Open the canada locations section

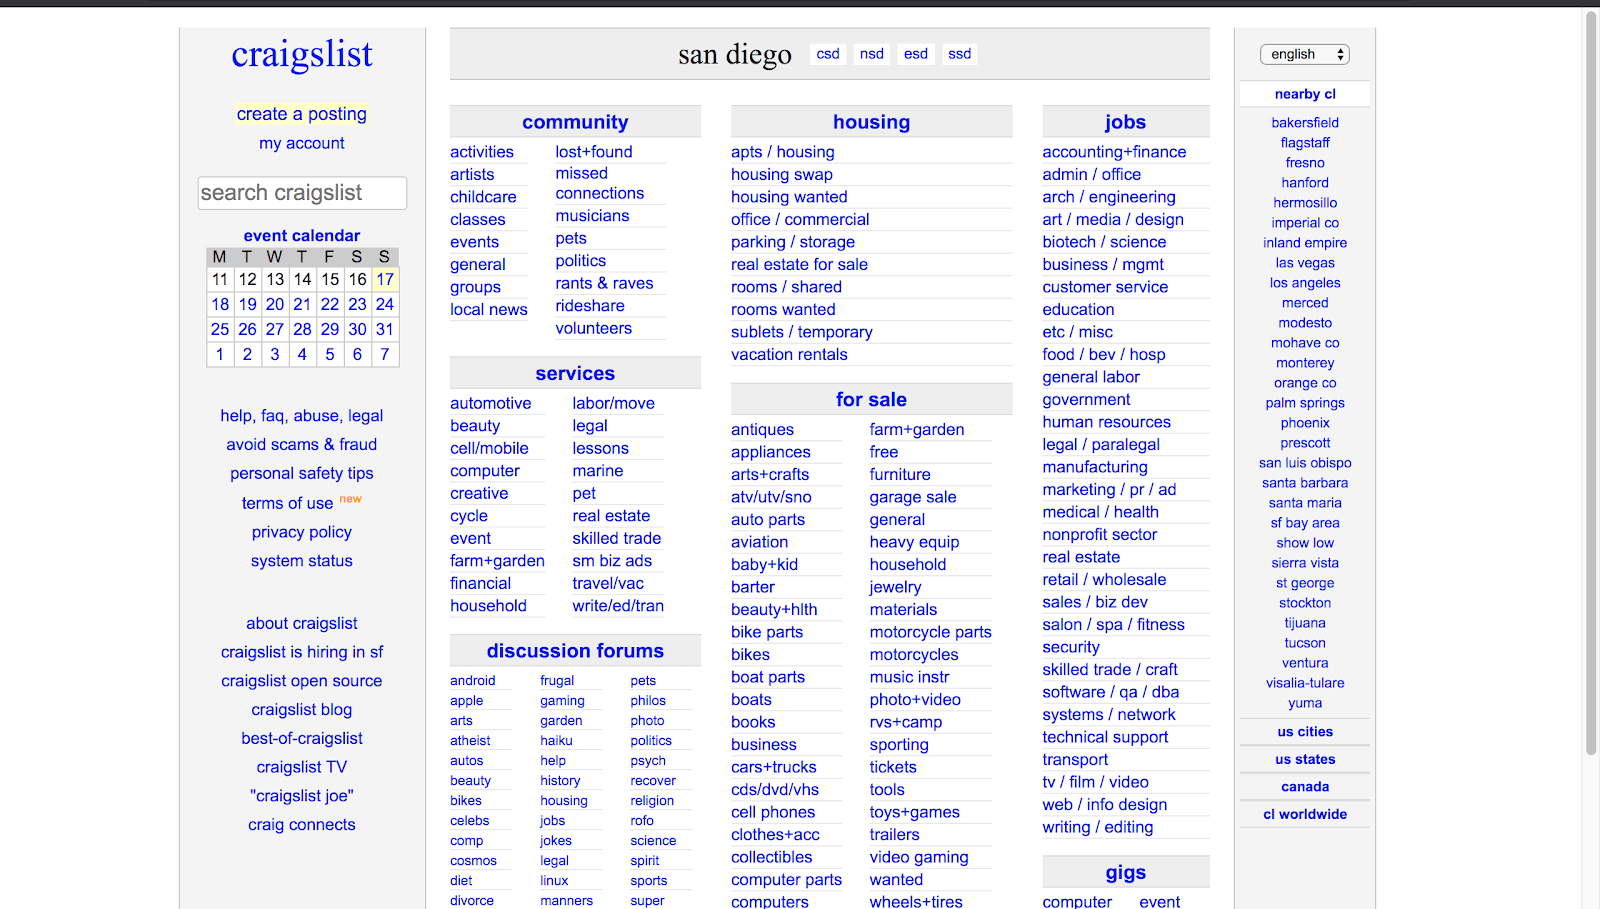[1304, 786]
